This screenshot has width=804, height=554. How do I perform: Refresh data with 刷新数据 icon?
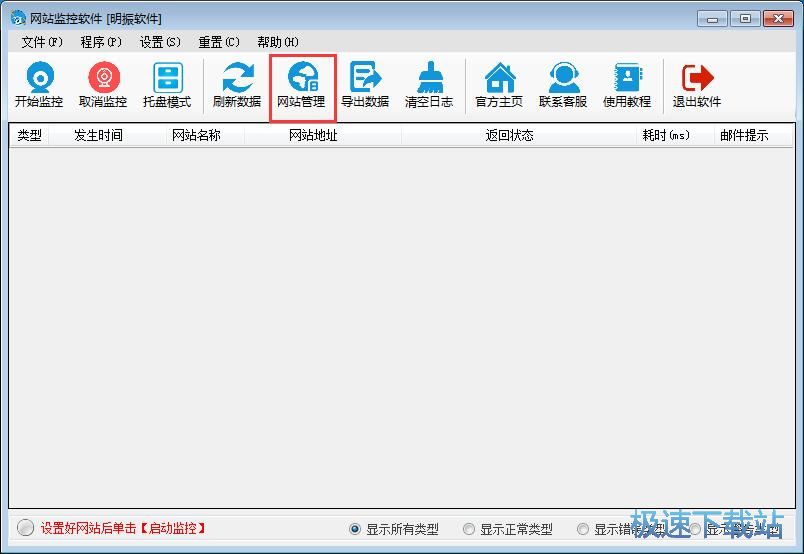[x=237, y=85]
